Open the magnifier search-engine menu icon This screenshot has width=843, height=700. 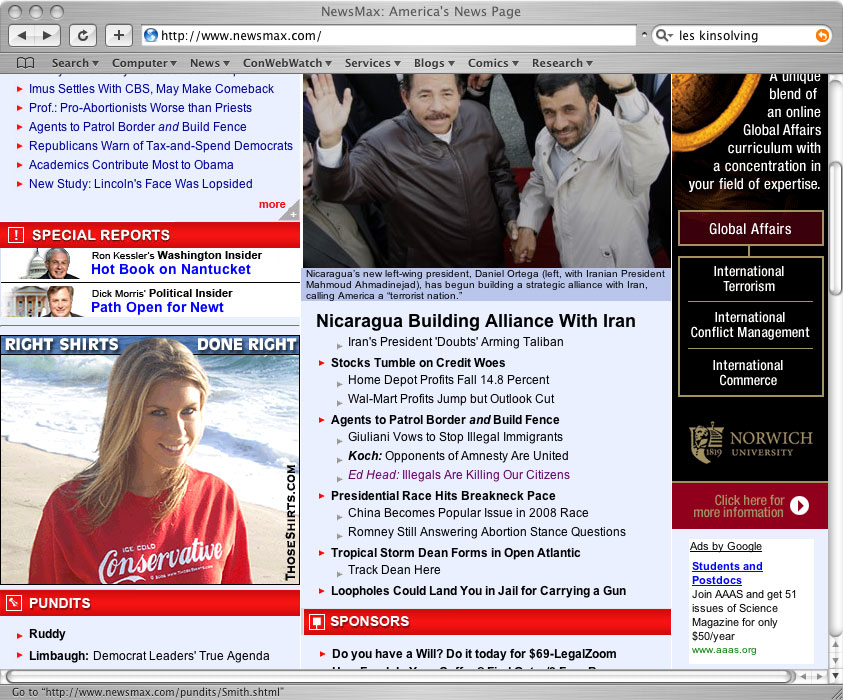(664, 35)
